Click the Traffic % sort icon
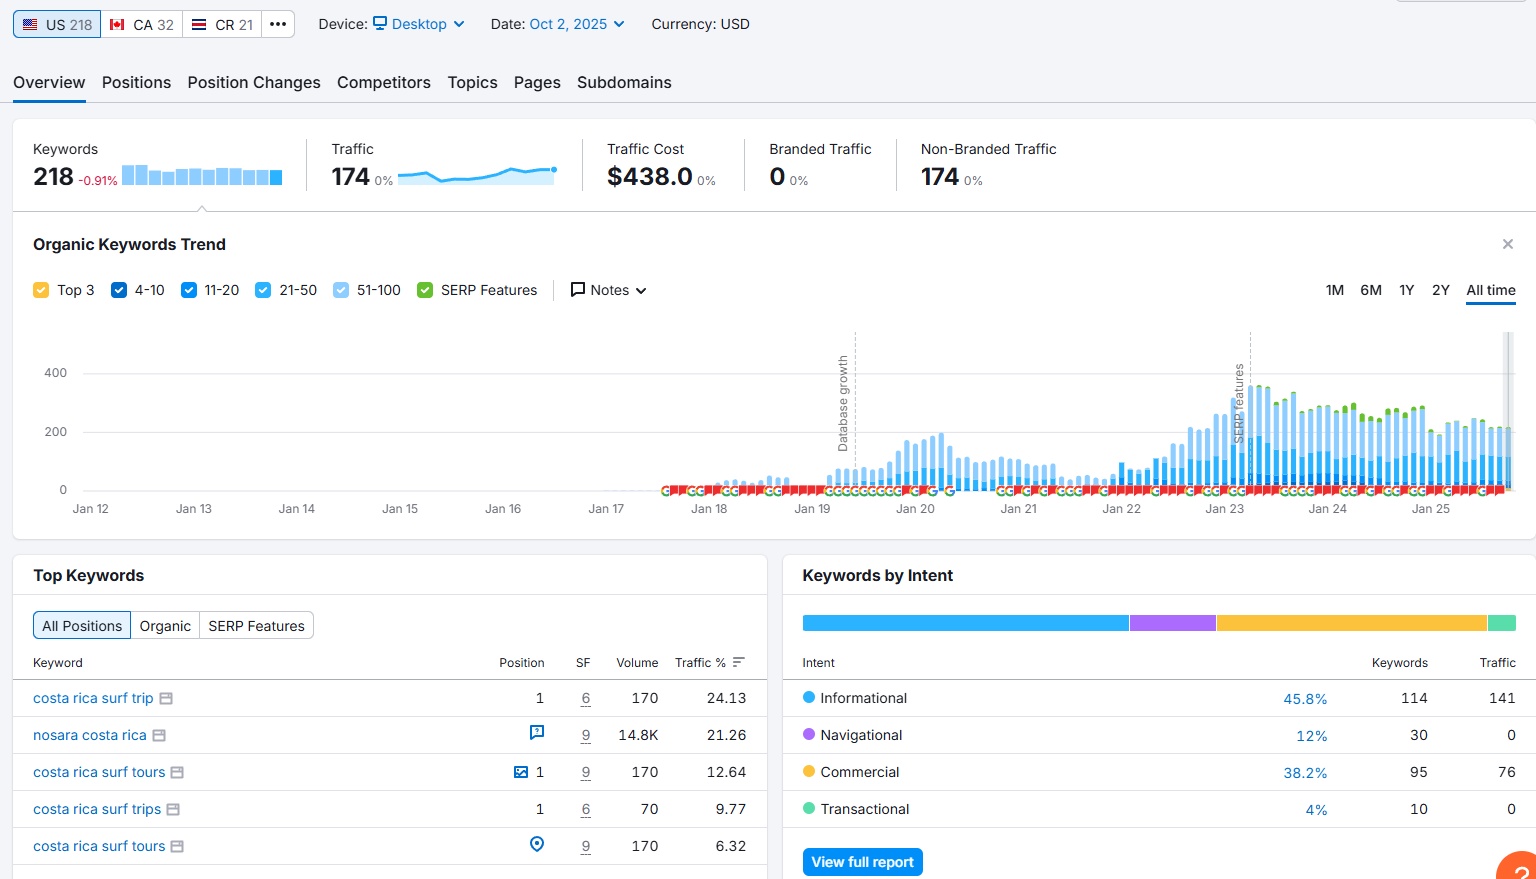 739,662
